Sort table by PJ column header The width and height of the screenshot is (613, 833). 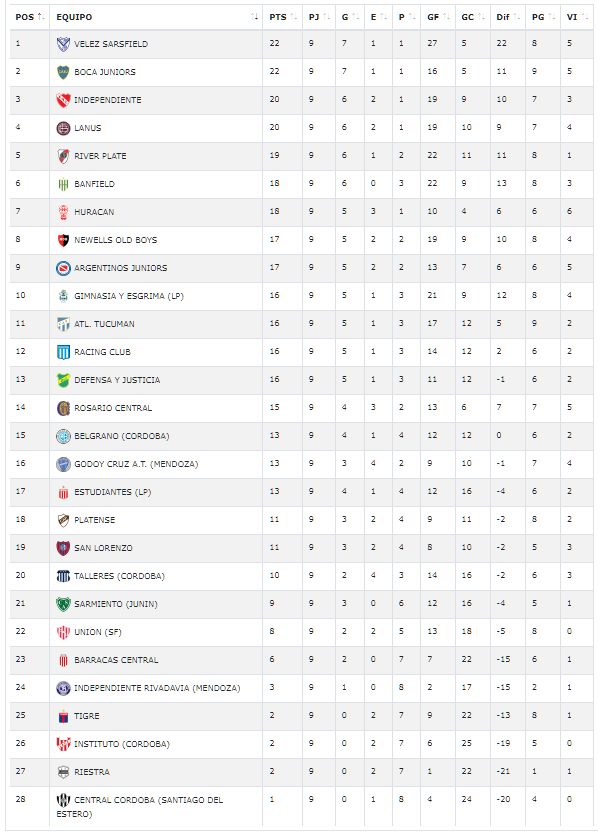click(319, 17)
